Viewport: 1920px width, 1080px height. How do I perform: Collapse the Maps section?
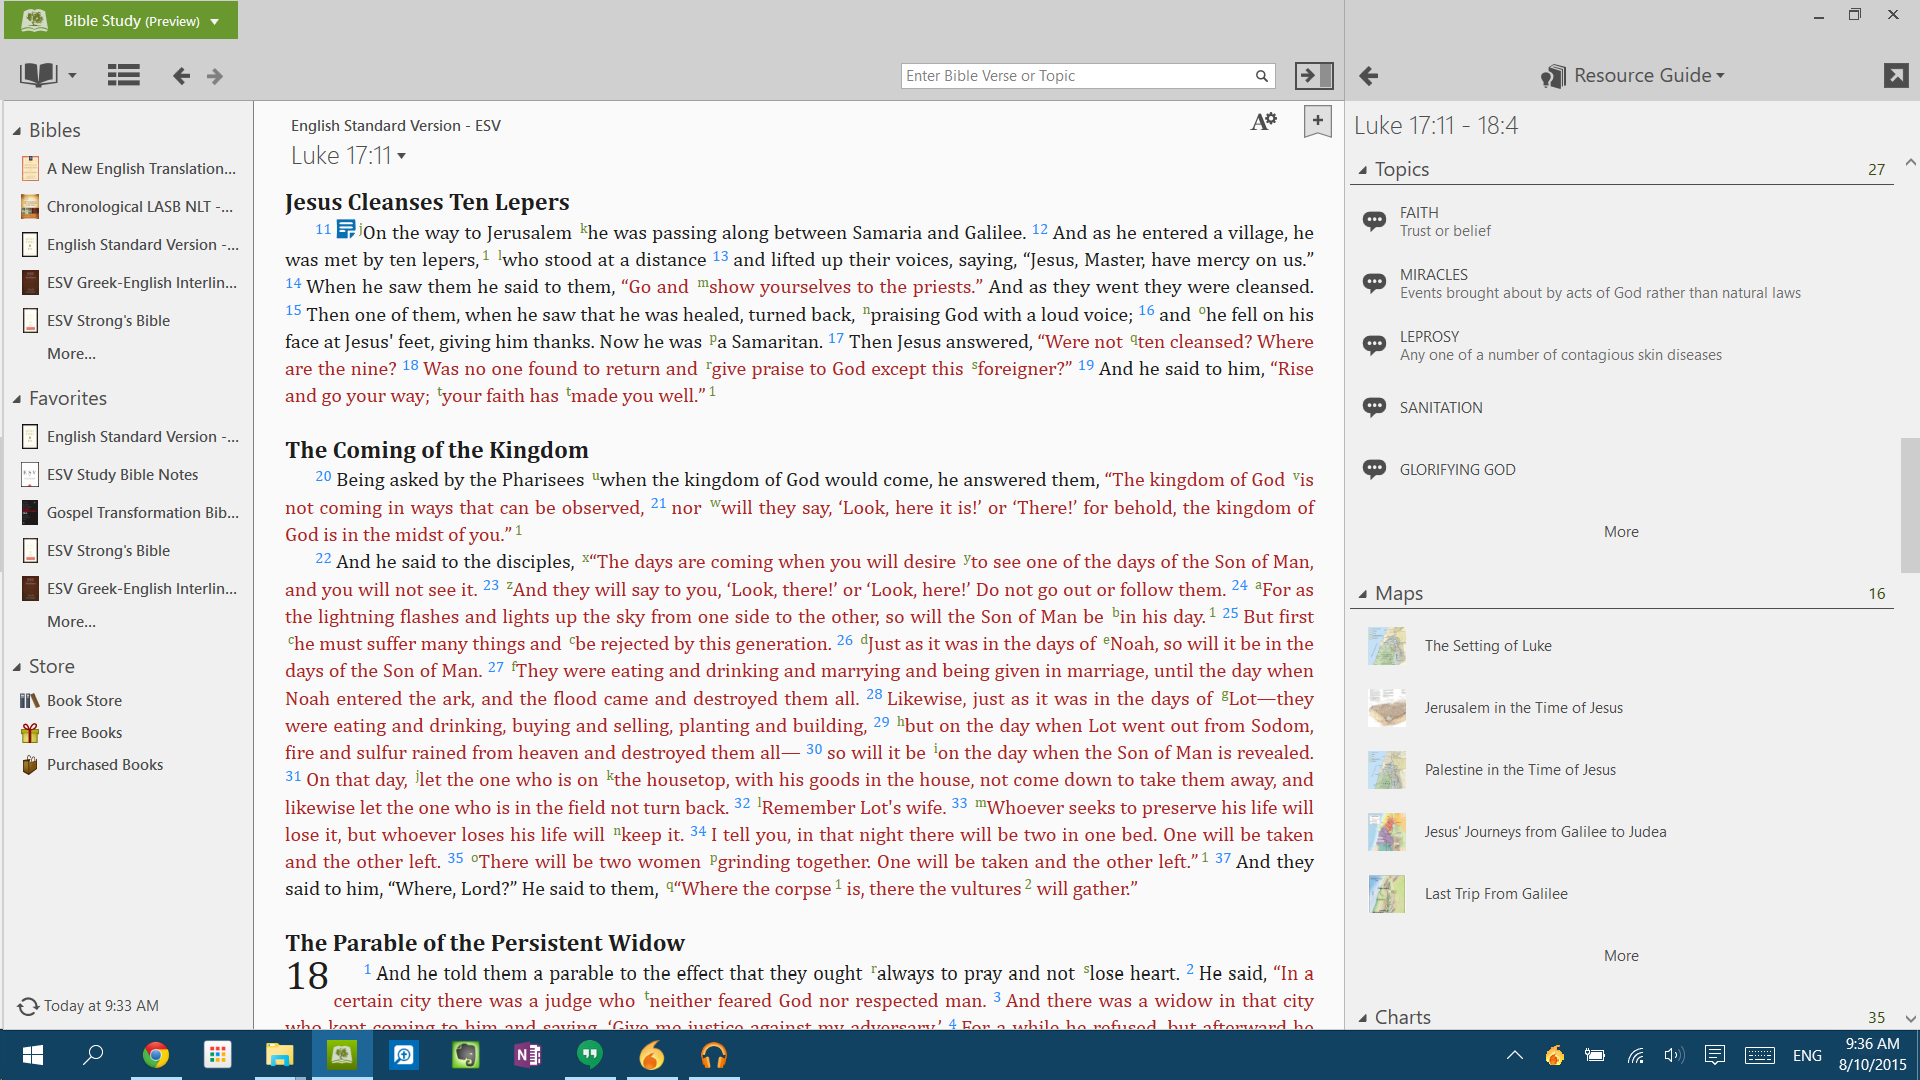pyautogui.click(x=1362, y=594)
